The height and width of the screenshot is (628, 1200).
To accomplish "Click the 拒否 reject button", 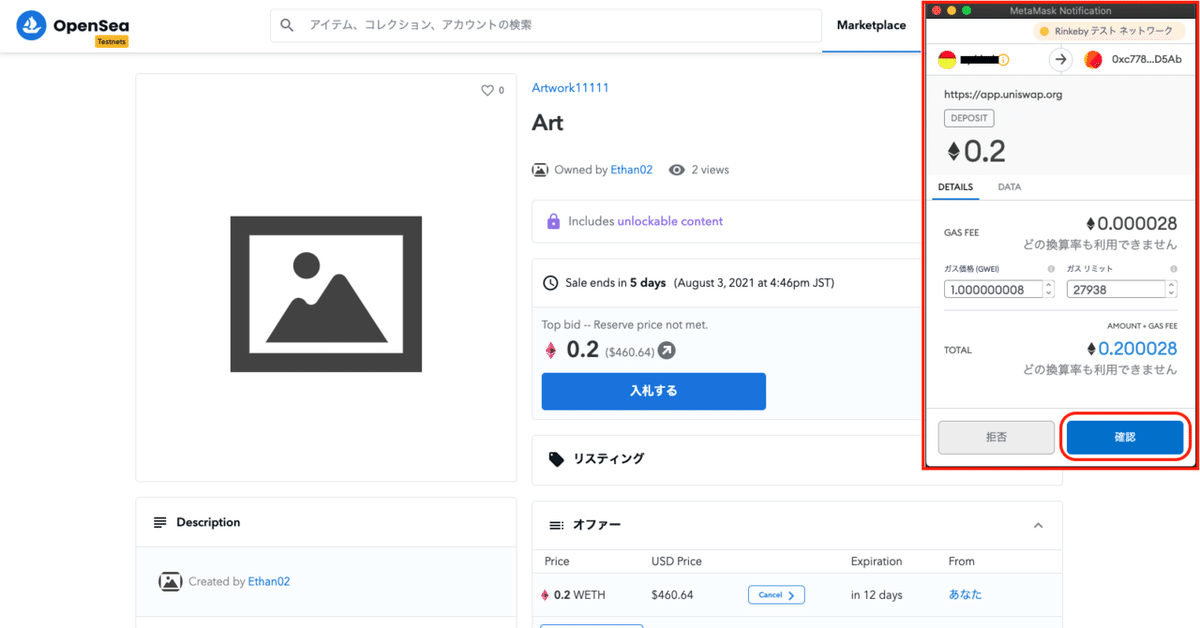I will [x=996, y=438].
